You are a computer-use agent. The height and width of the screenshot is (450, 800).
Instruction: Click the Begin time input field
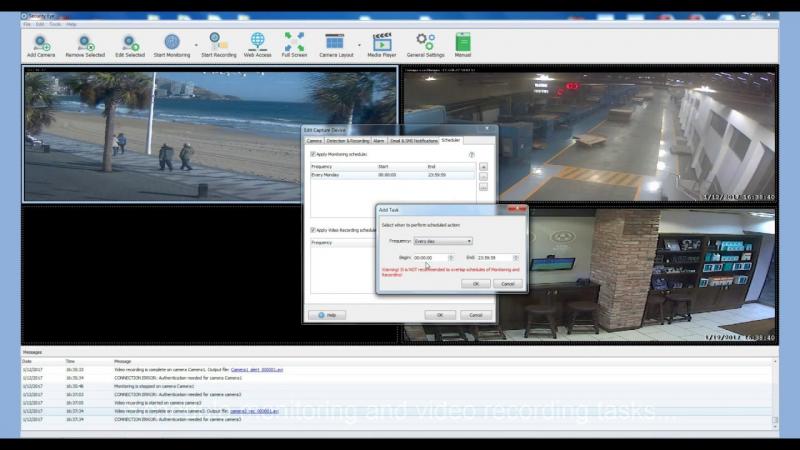pos(430,258)
